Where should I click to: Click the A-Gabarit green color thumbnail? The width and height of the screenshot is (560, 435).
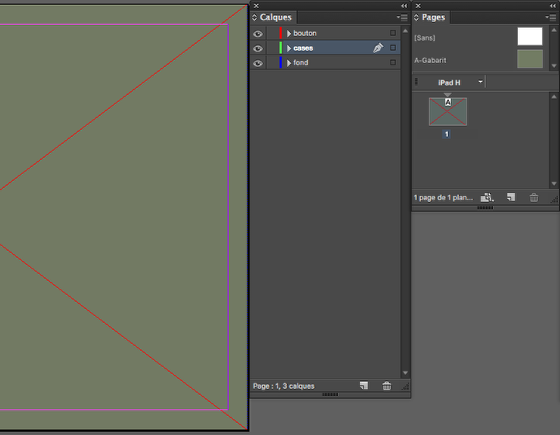pyautogui.click(x=530, y=59)
